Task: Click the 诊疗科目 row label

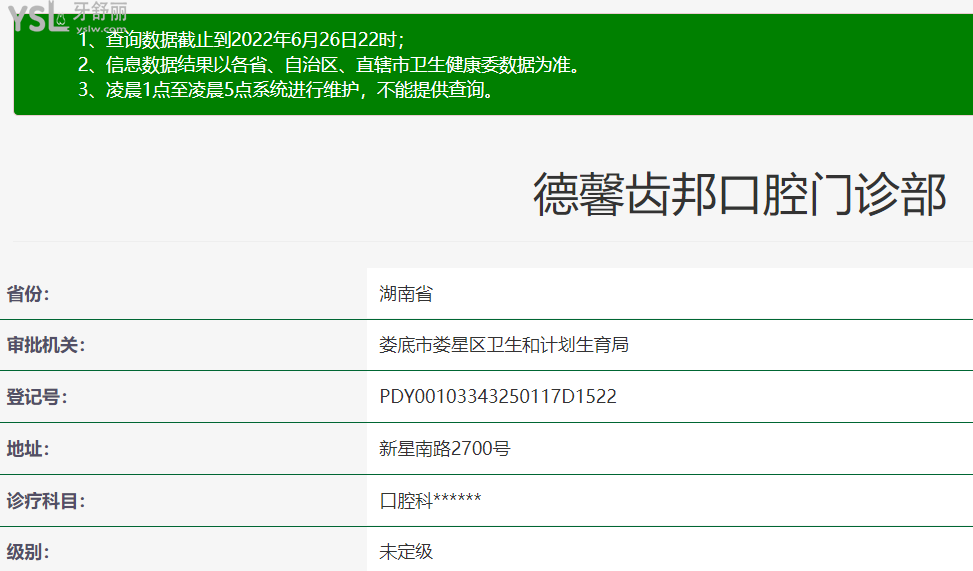Action: point(46,501)
